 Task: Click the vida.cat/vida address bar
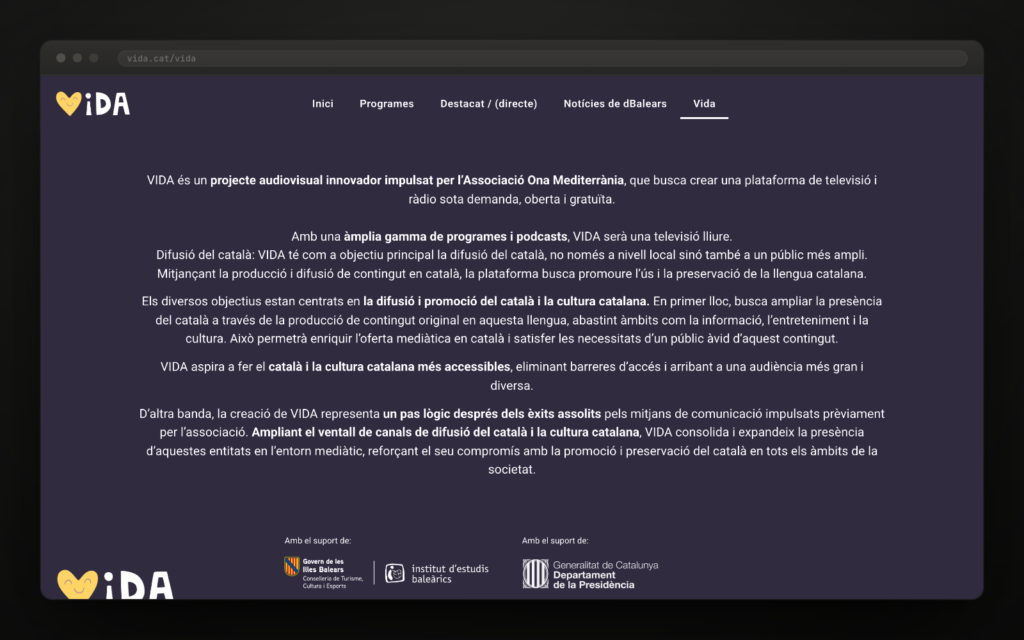(x=542, y=58)
